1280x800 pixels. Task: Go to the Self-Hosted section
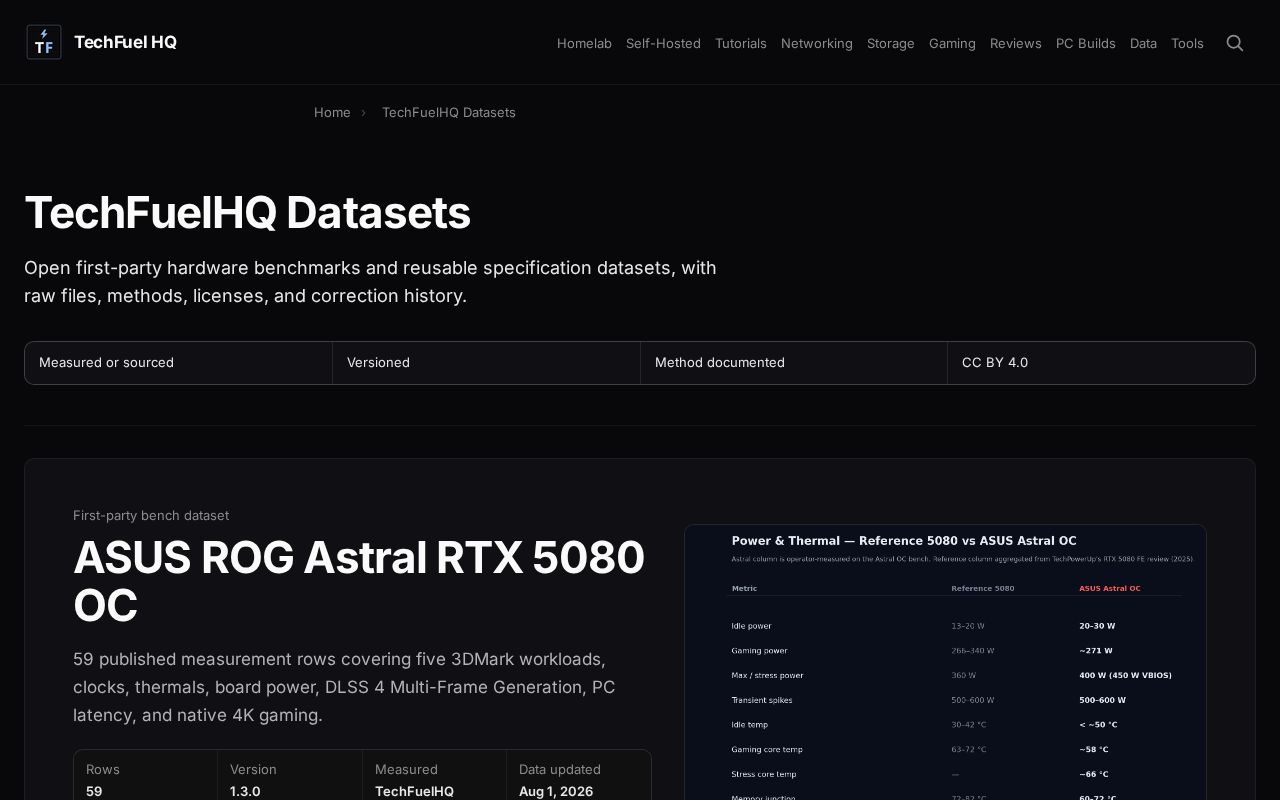(x=663, y=43)
